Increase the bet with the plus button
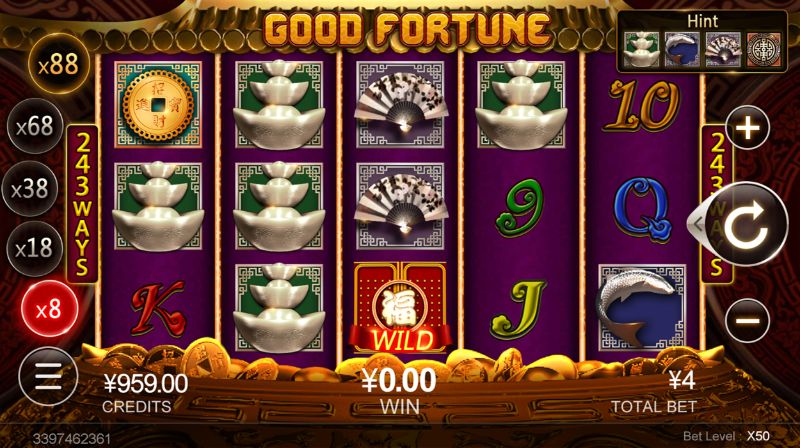 pos(748,128)
